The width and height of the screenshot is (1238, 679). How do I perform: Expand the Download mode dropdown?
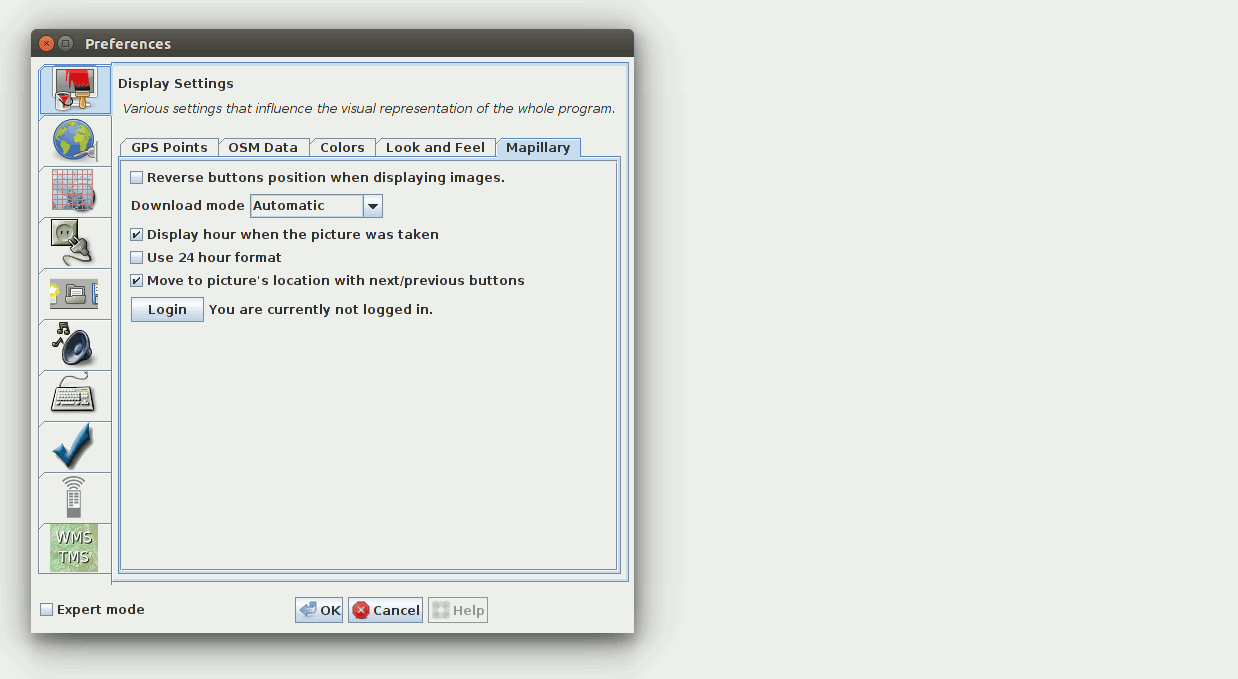pos(372,206)
